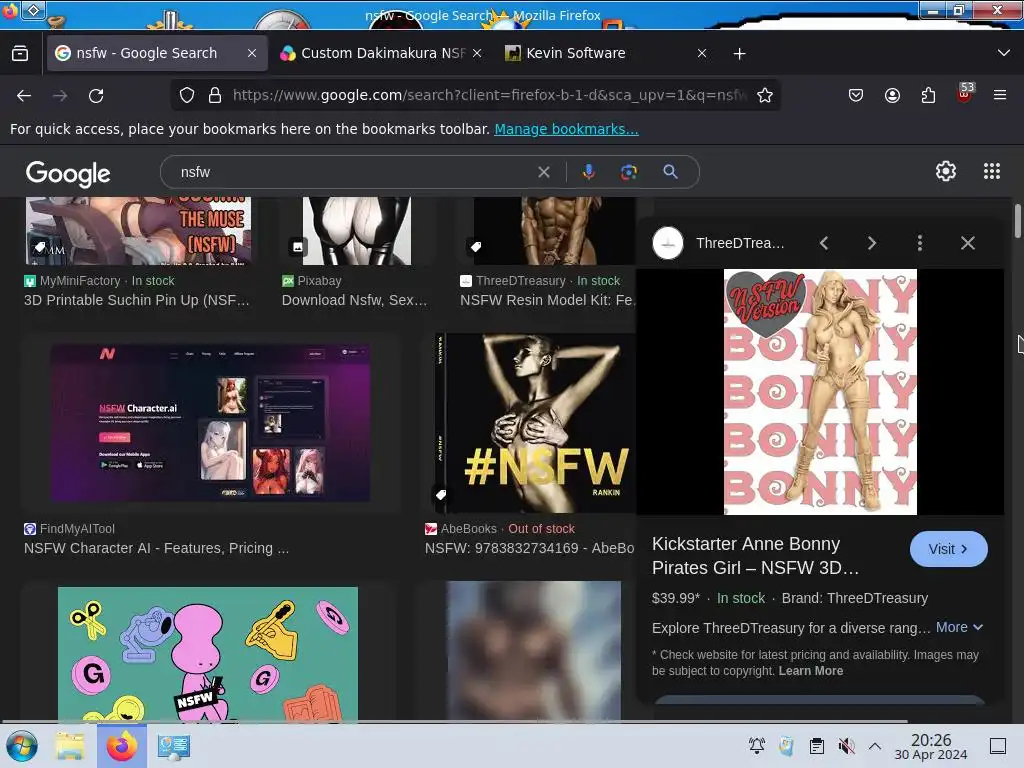Image resolution: width=1024 pixels, height=768 pixels.
Task: Open the Extensions puzzle icon
Action: (x=928, y=95)
